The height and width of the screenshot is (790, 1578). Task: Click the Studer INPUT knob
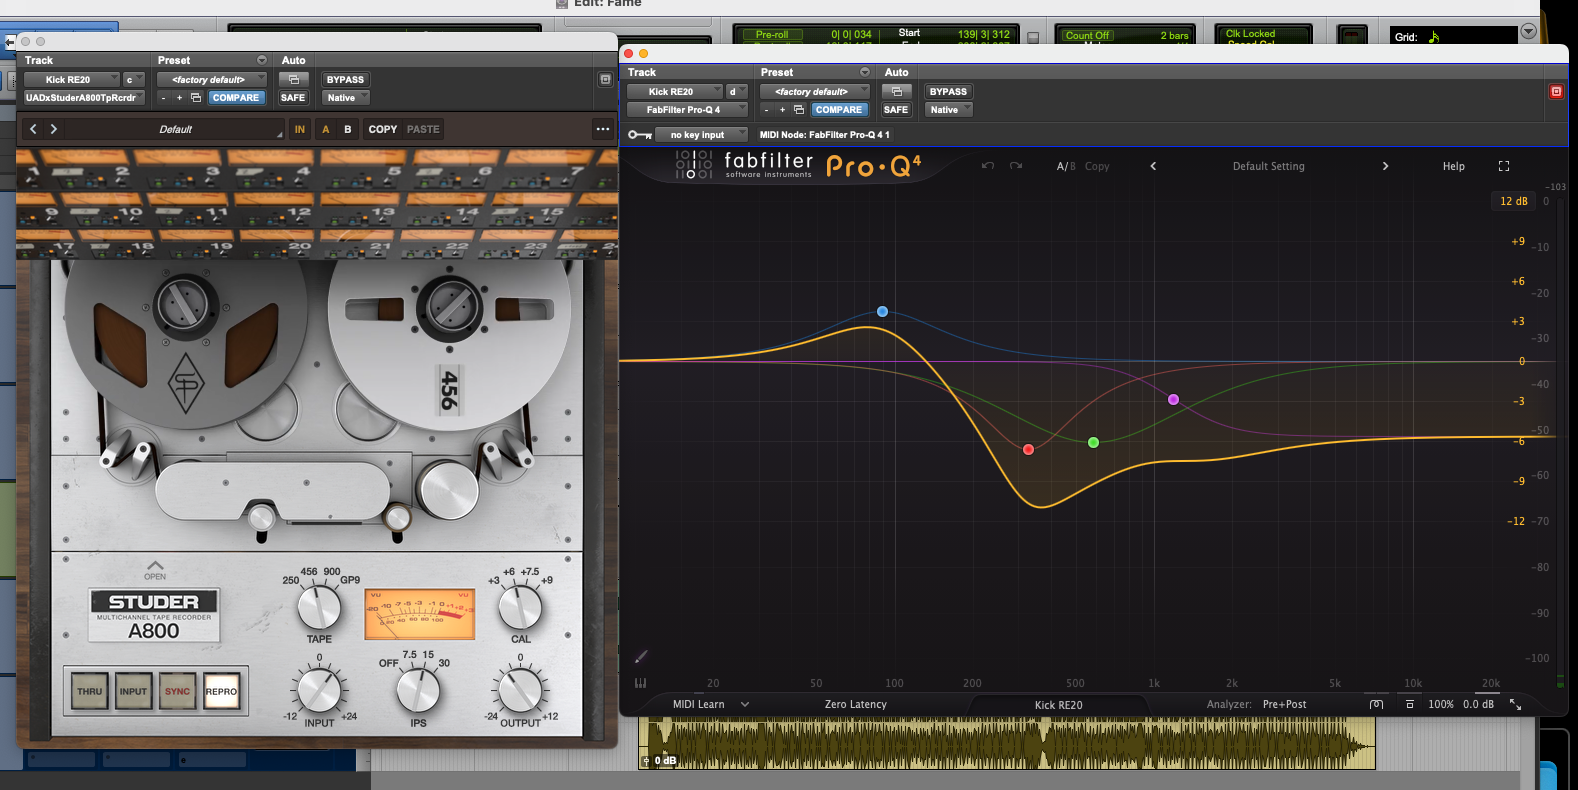click(319, 689)
